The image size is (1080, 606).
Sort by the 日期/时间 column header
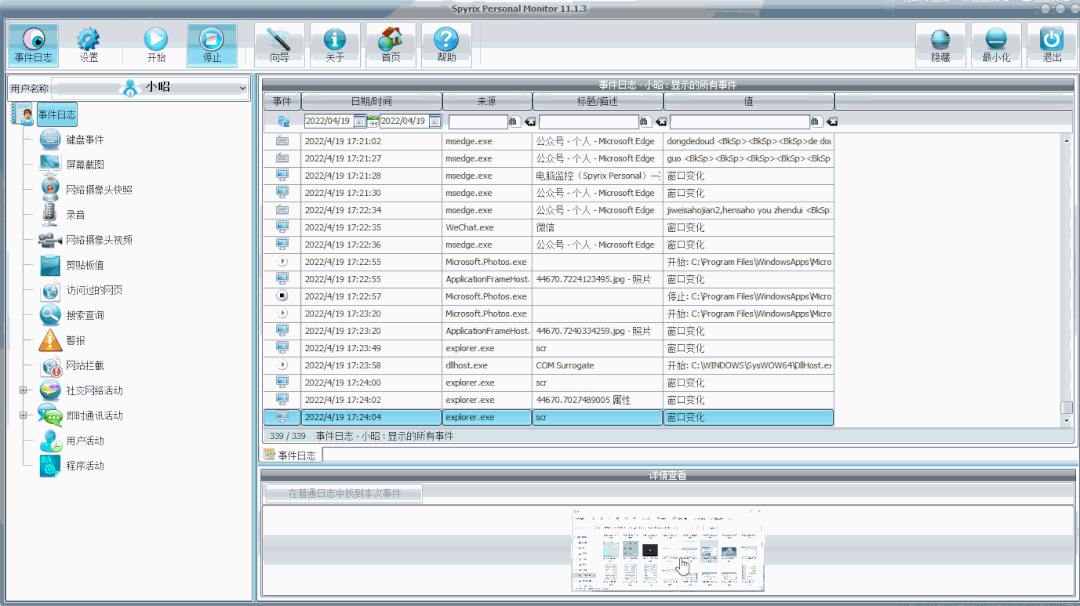(372, 102)
